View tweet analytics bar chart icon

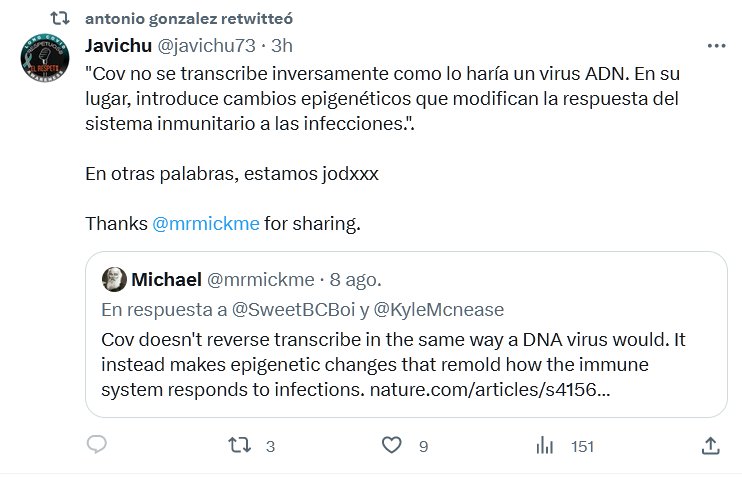pos(546,446)
